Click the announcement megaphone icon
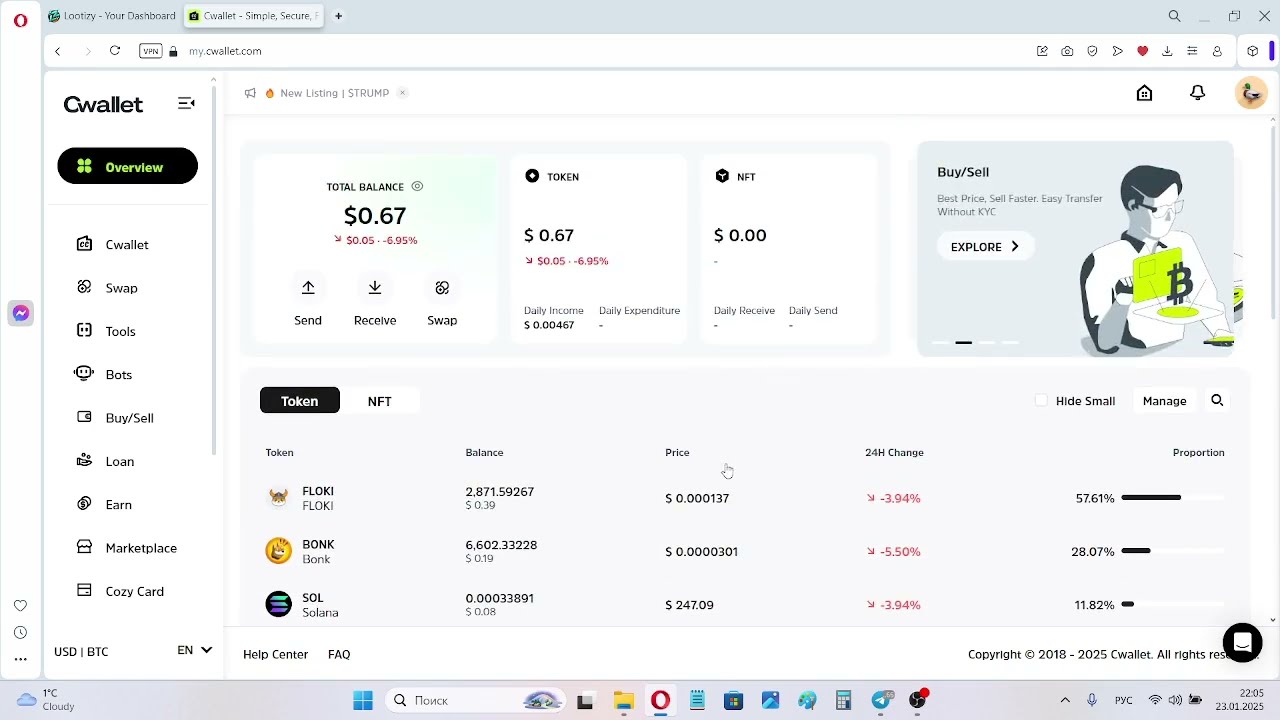This screenshot has width=1280, height=720. (x=250, y=93)
